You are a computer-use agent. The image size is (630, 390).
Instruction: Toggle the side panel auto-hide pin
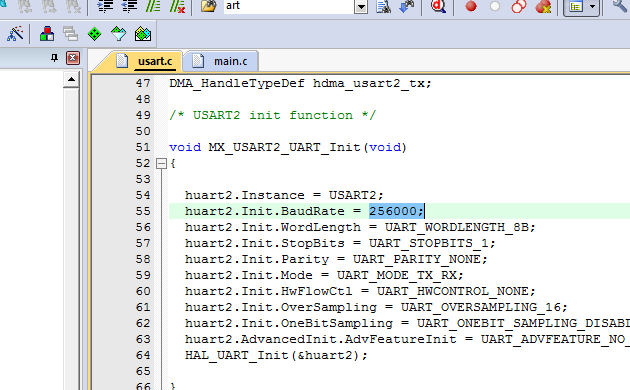coord(54,58)
